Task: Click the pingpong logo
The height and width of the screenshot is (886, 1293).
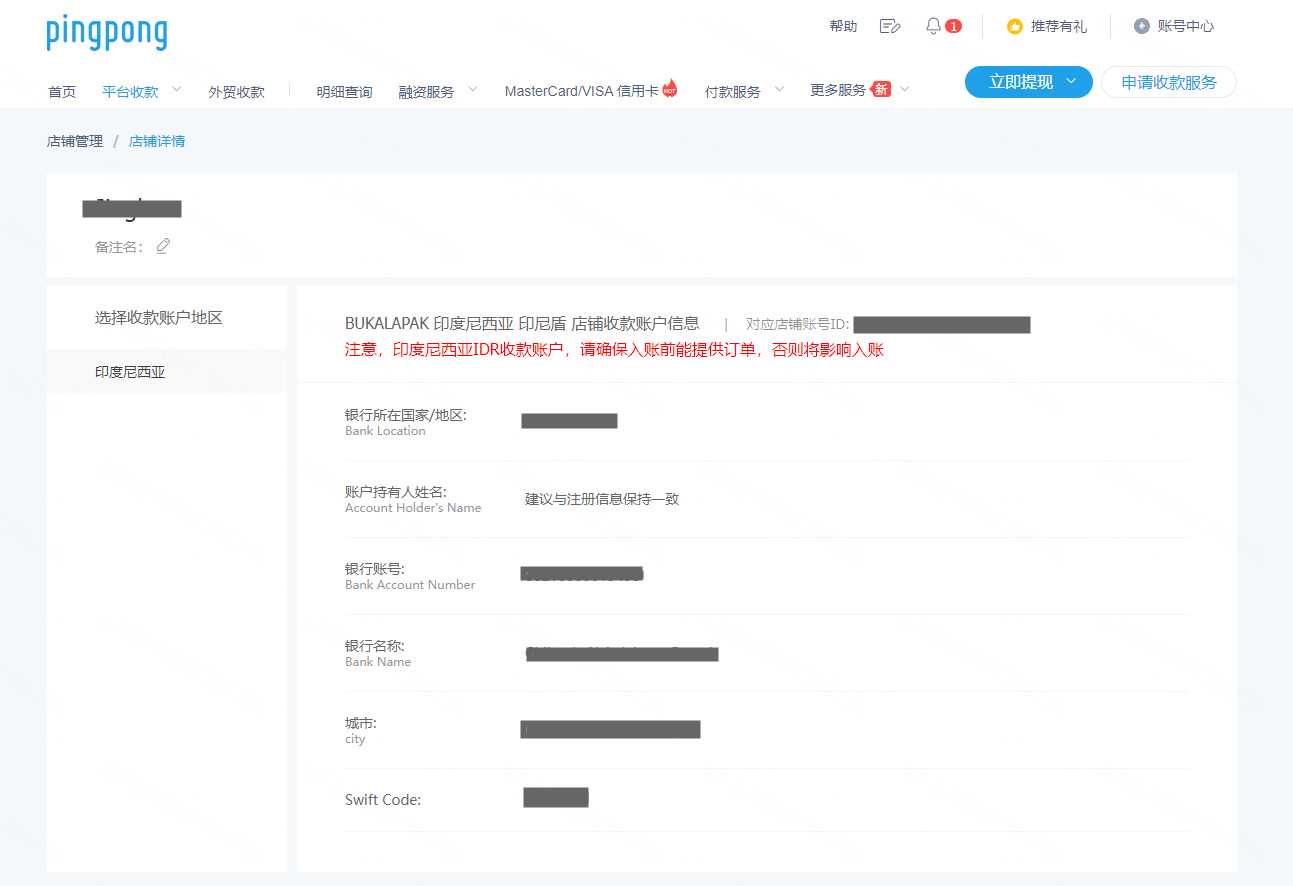Action: tap(107, 33)
